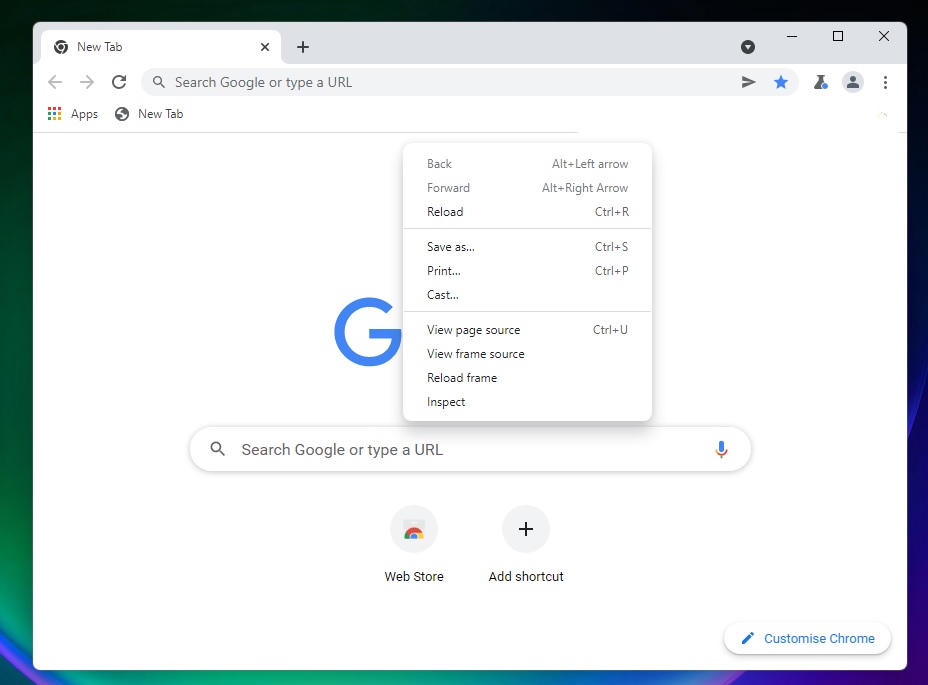
Task: Choose View page source
Action: (x=473, y=329)
